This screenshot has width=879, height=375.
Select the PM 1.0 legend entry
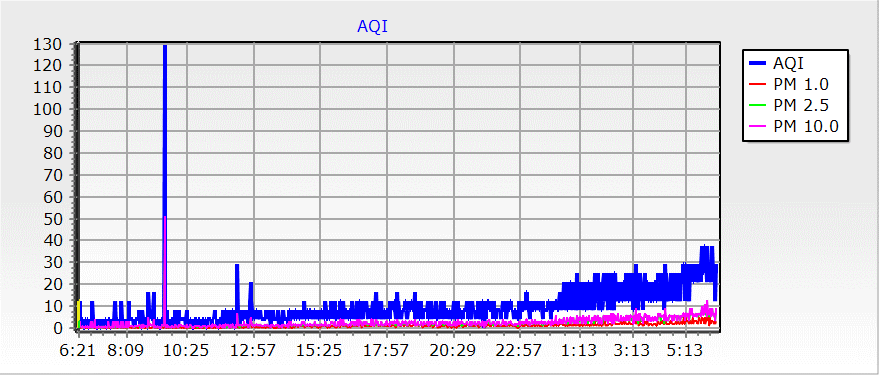click(x=789, y=84)
